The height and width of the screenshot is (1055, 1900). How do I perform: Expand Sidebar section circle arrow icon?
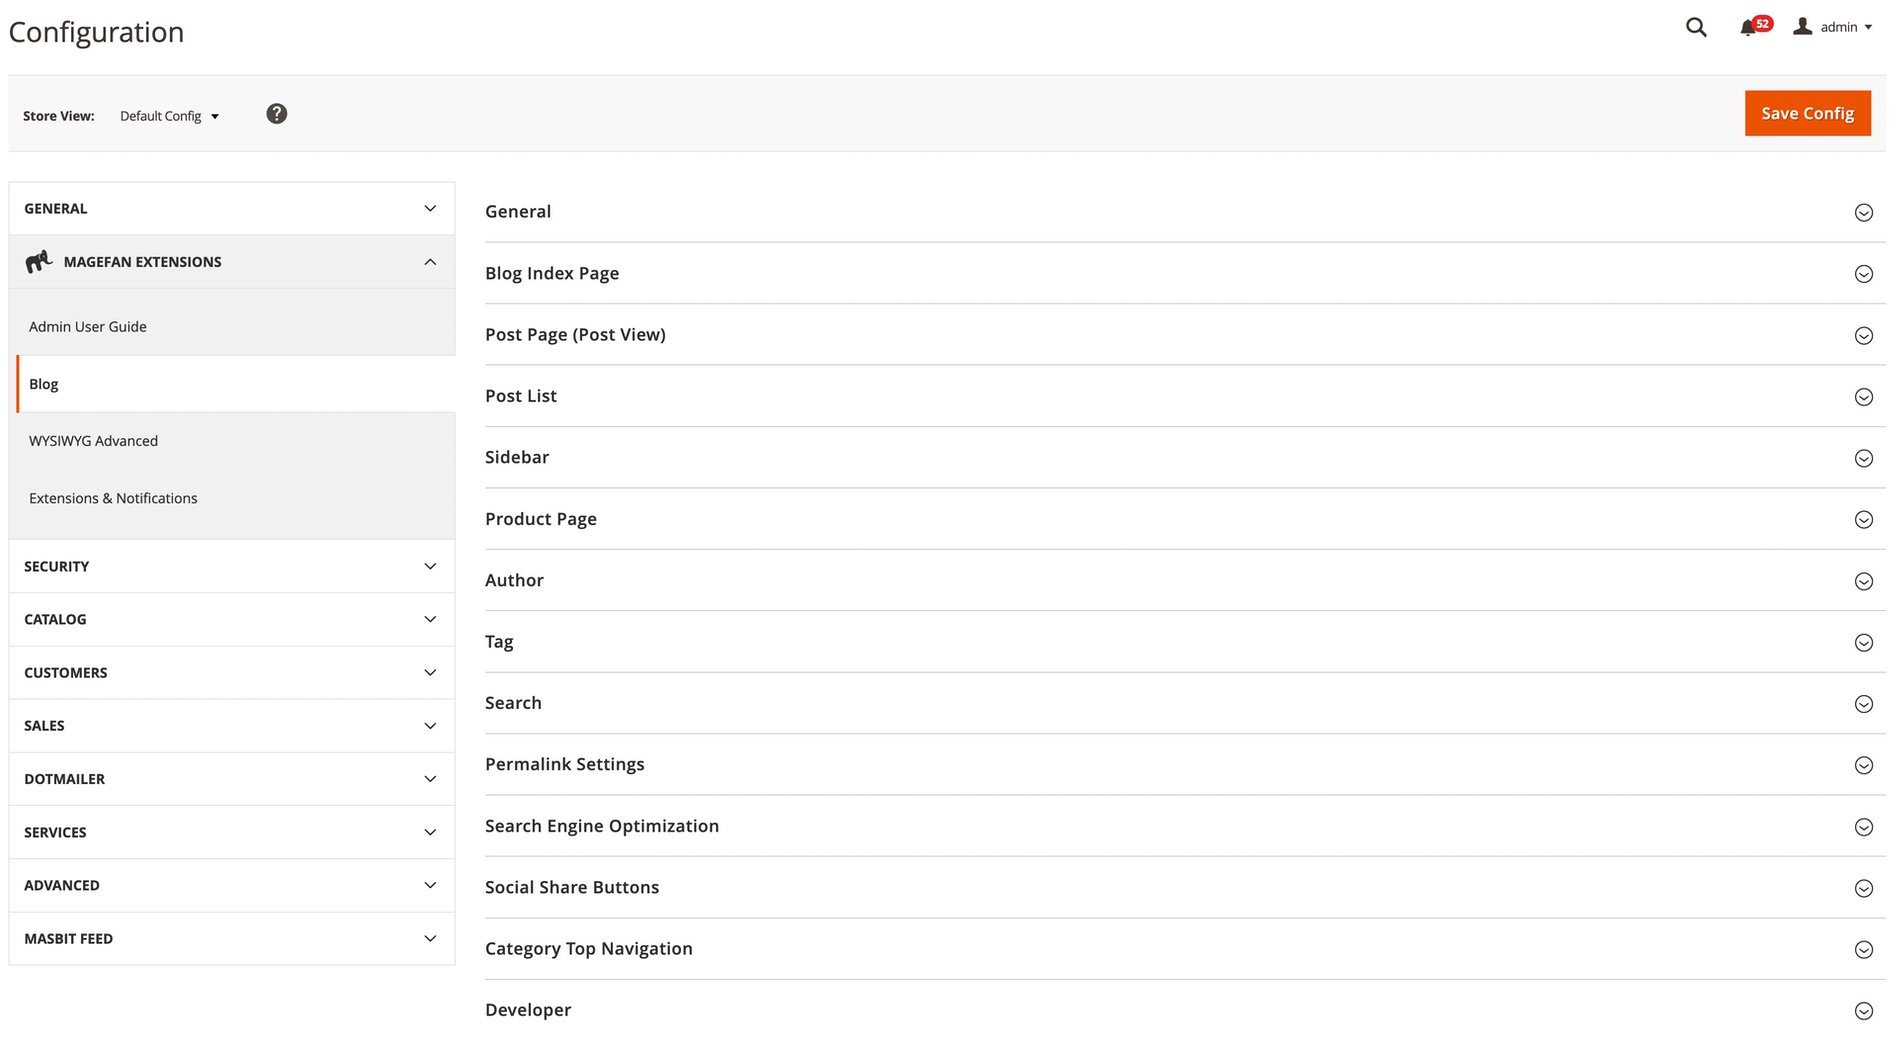click(1863, 458)
